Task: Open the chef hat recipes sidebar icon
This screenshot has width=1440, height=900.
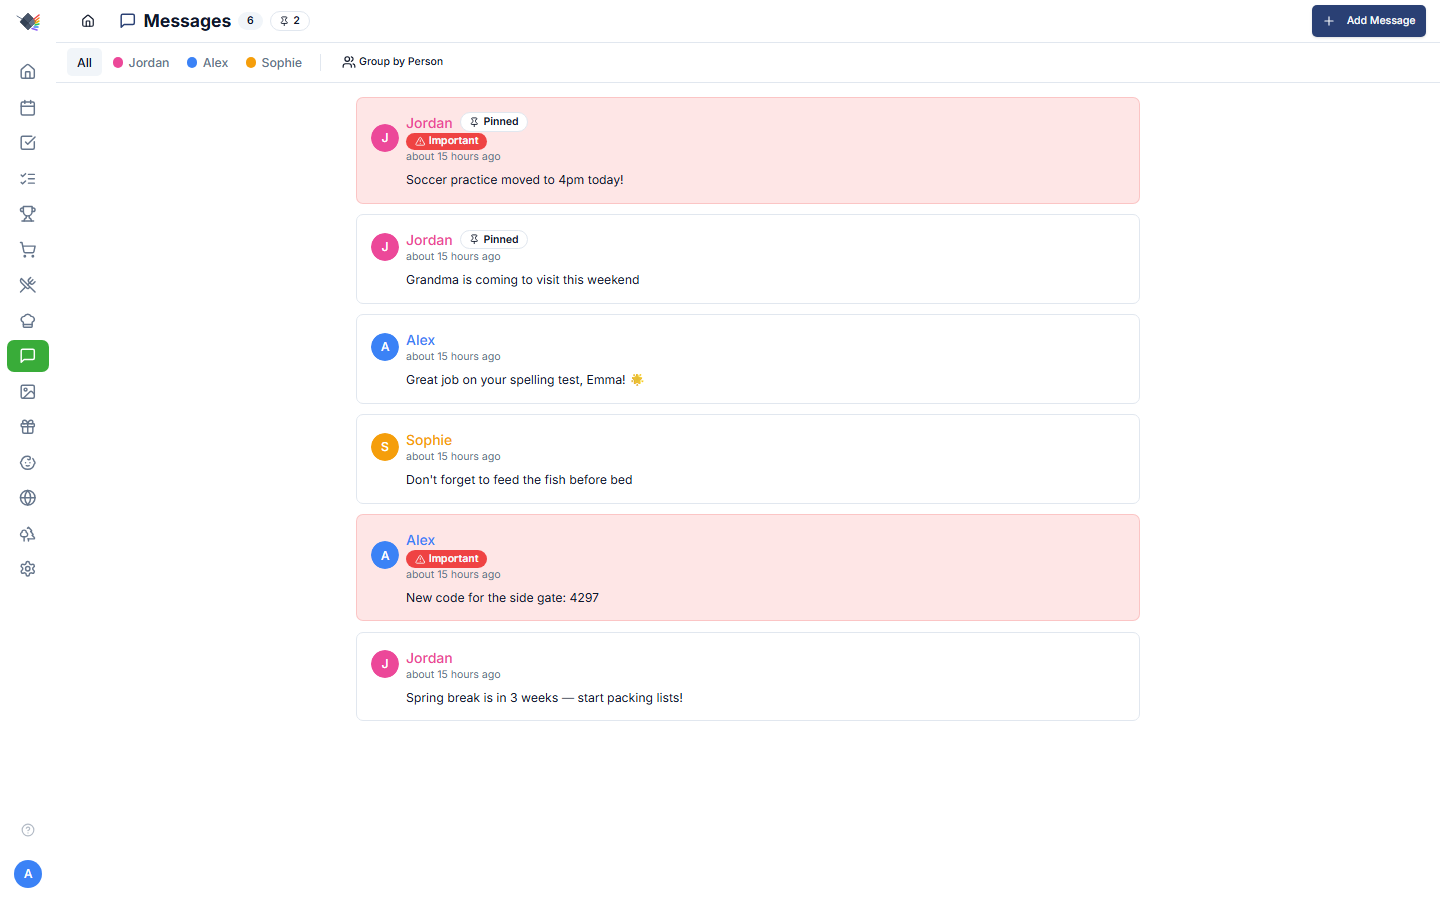Action: tap(28, 321)
